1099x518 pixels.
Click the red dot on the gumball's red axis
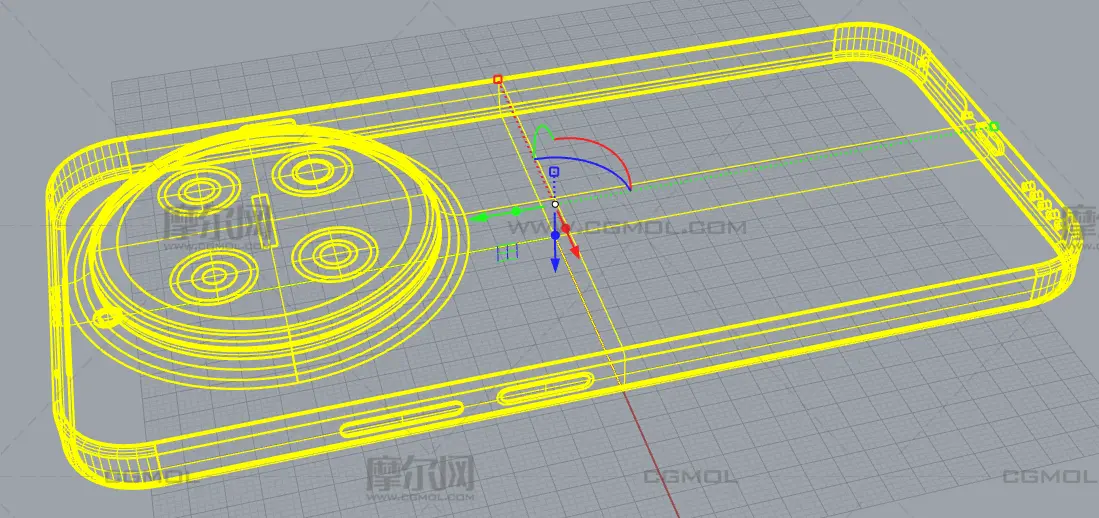pos(566,229)
